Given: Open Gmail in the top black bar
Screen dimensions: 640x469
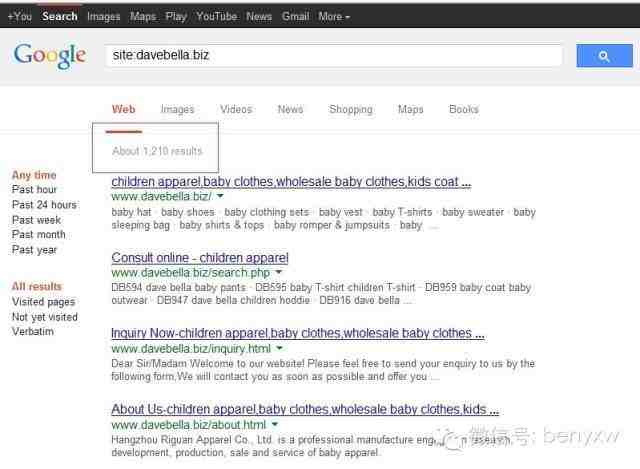Looking at the screenshot, I should pyautogui.click(x=296, y=17).
